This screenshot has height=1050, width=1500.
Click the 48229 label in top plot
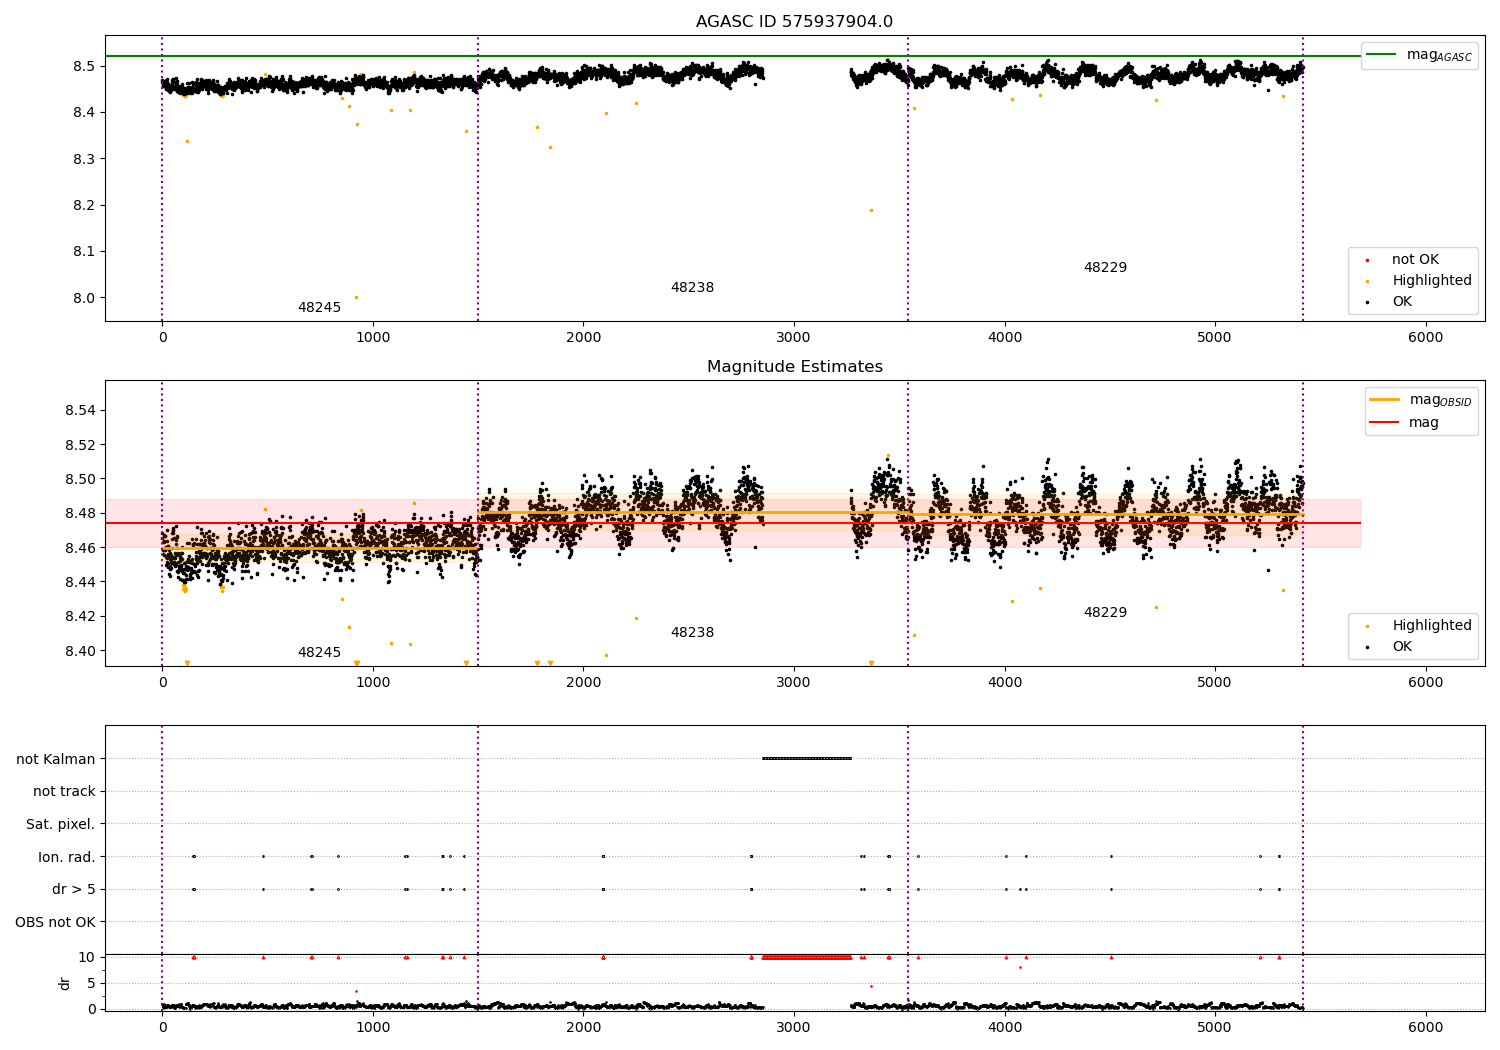click(1105, 268)
